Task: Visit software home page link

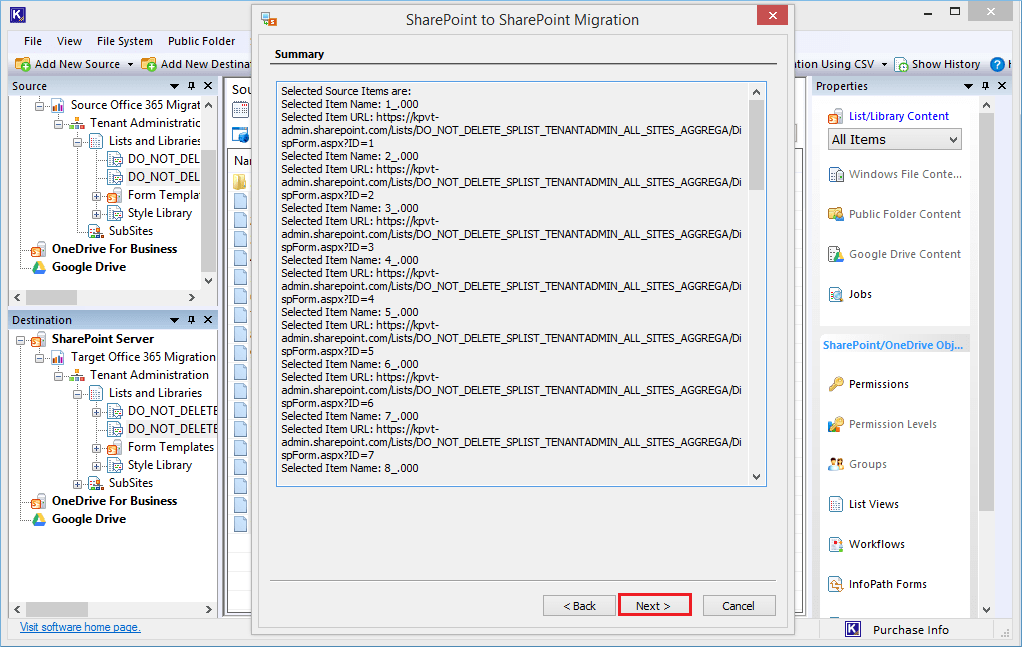Action: (x=80, y=627)
